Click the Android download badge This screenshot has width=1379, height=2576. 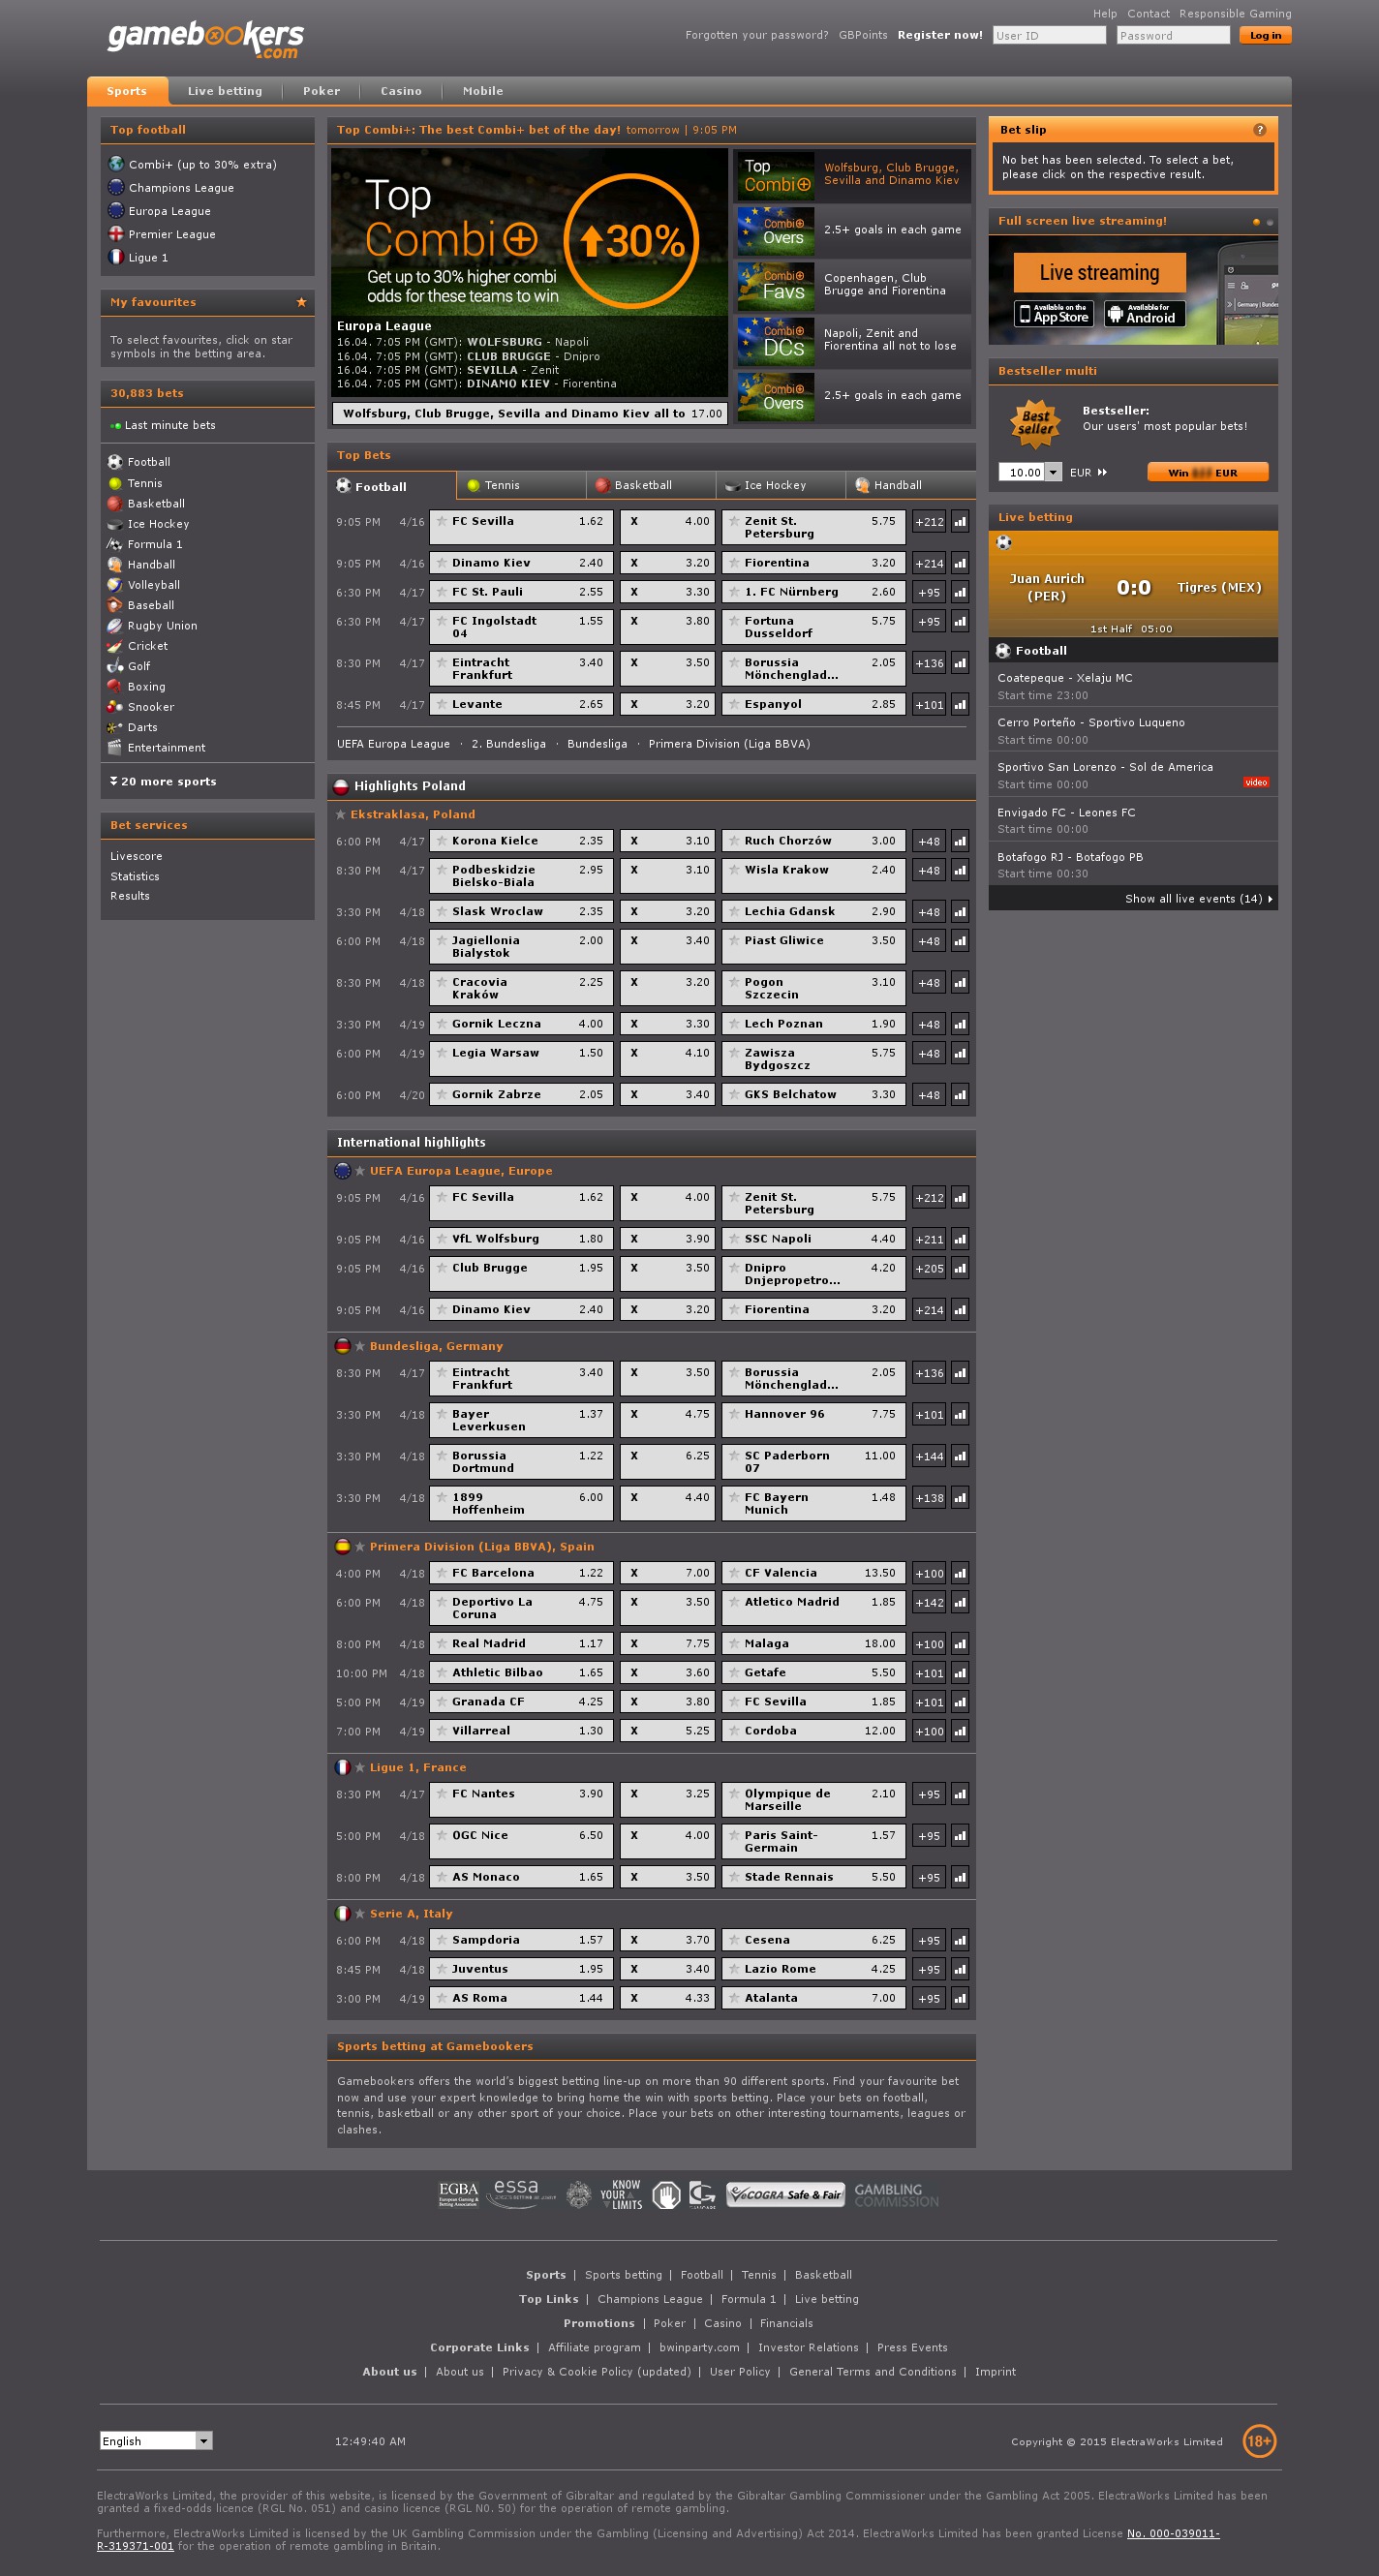point(1144,314)
